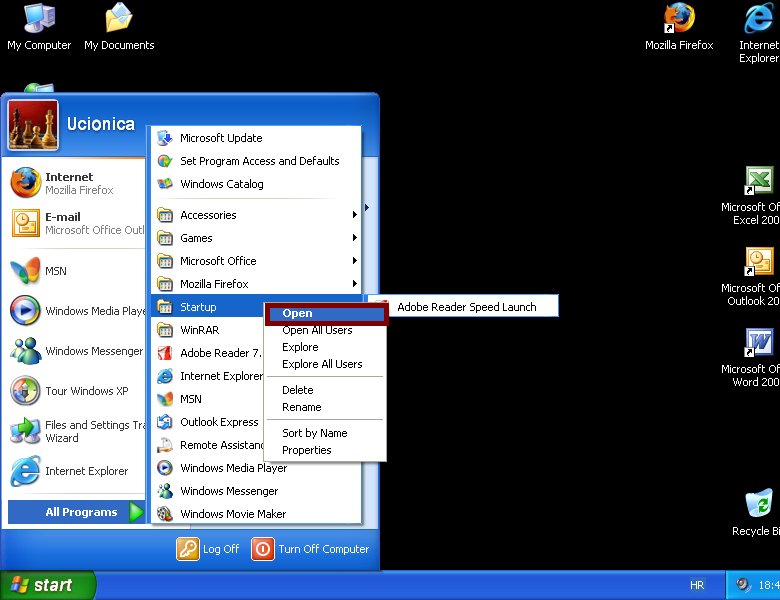Open Microsoft Update in All Programs
Image resolution: width=780 pixels, height=600 pixels.
(256, 138)
